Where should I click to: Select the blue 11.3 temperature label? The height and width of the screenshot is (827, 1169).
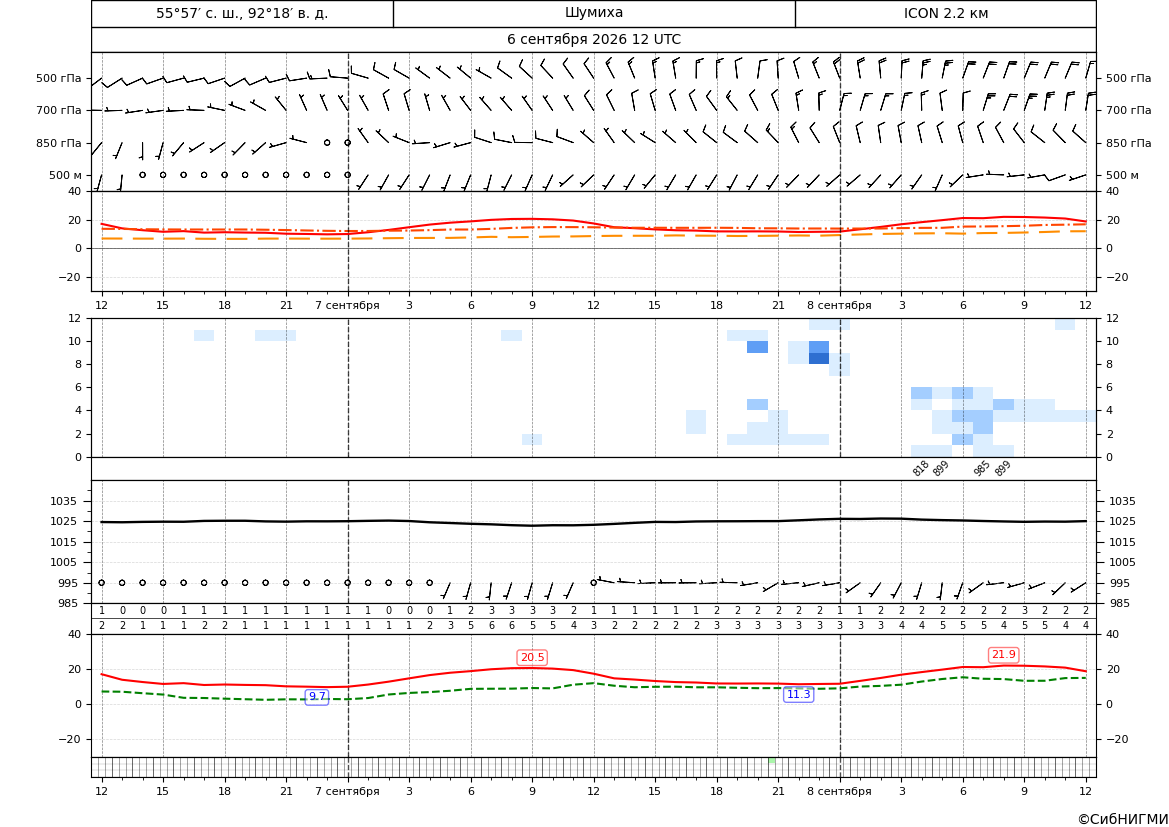tap(798, 694)
